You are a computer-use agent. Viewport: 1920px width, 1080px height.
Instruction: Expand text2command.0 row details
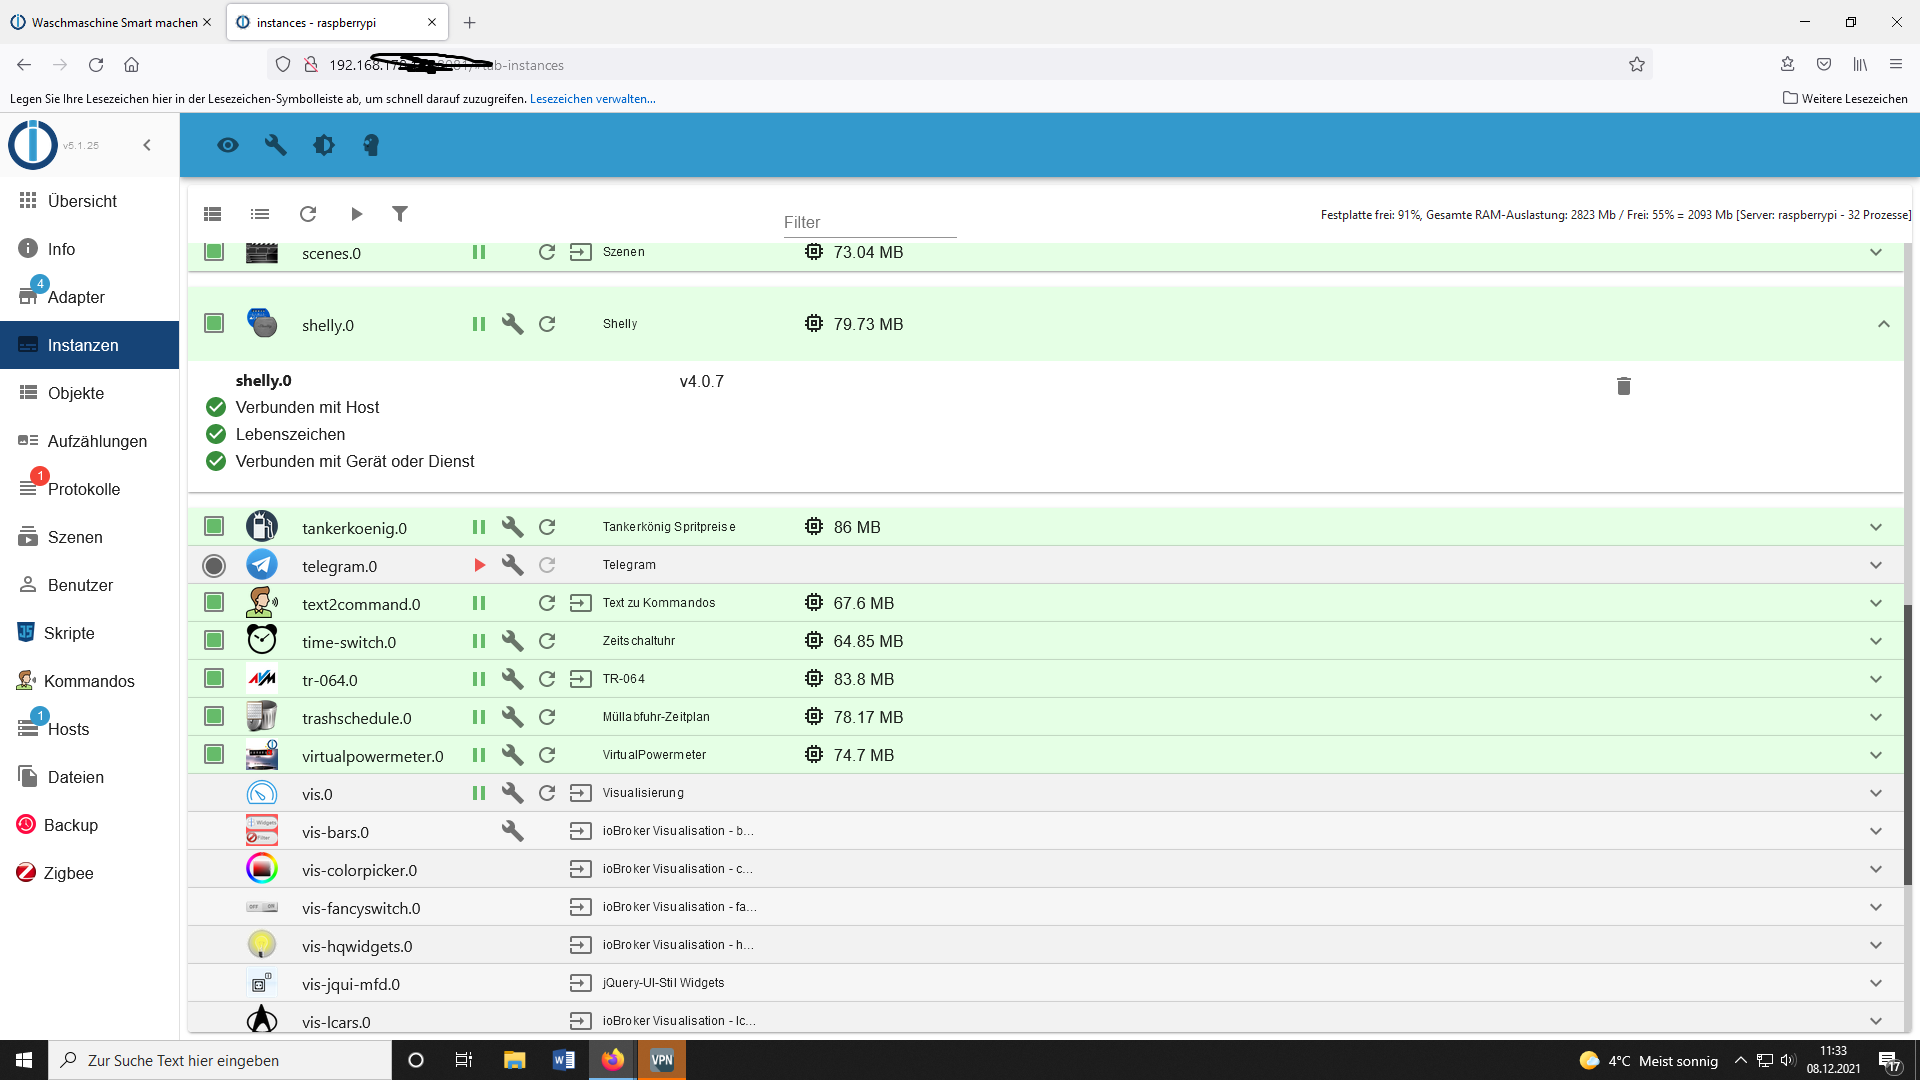pos(1876,603)
